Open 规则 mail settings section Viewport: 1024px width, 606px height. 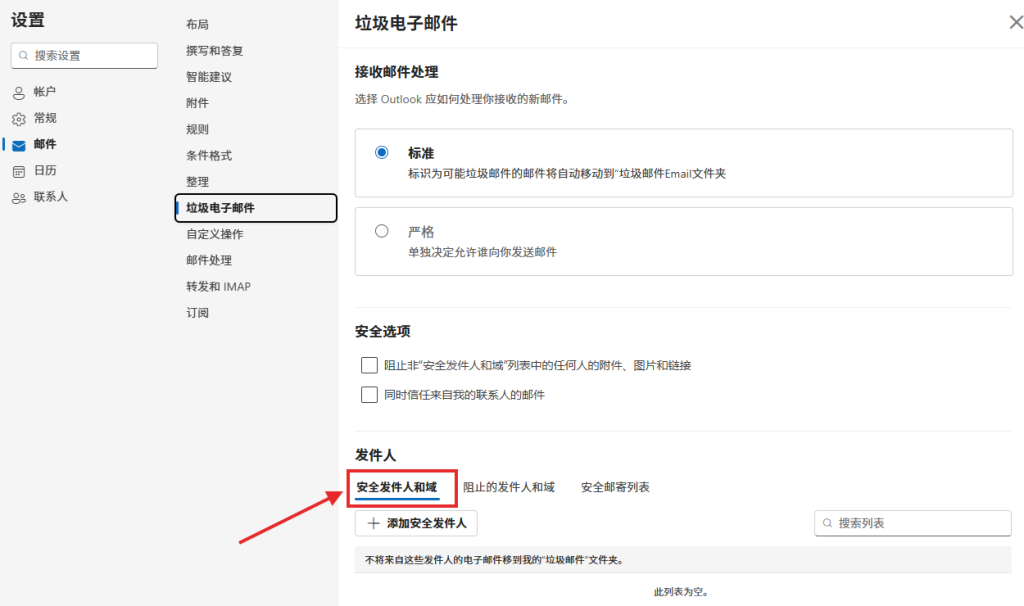point(197,129)
